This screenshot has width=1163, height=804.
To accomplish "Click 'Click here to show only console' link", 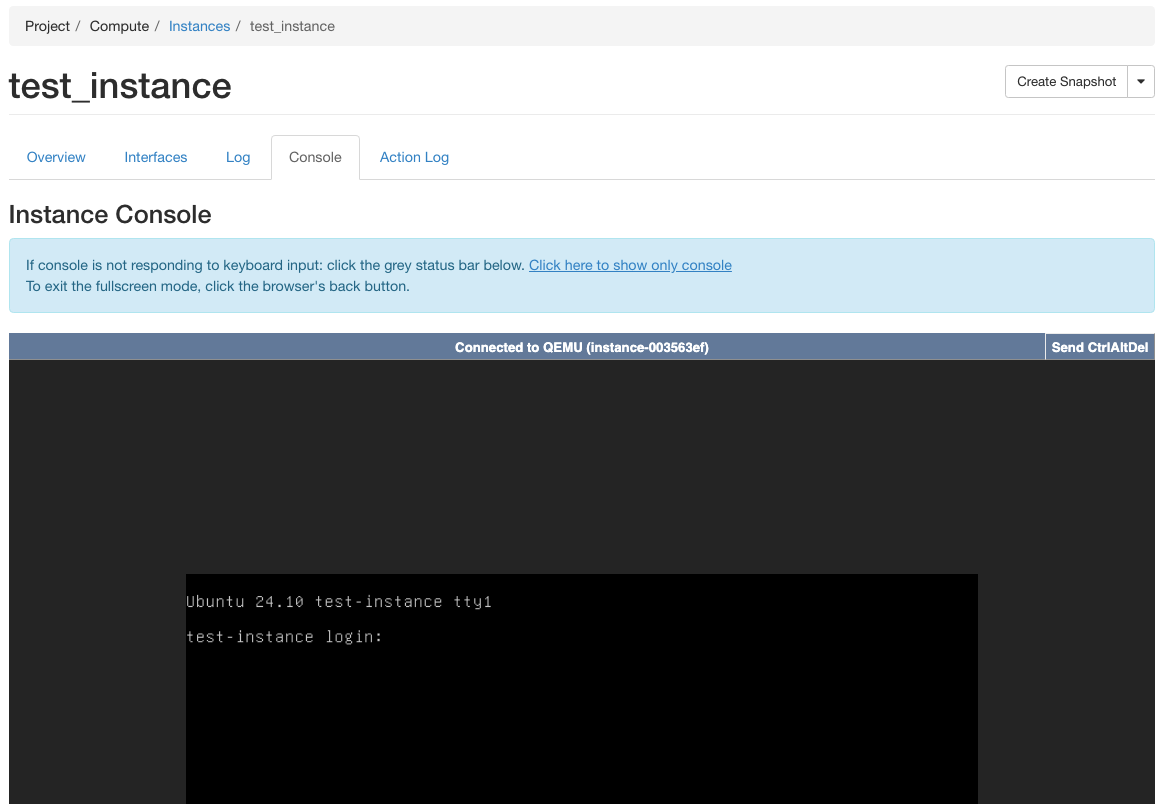I will [x=630, y=266].
